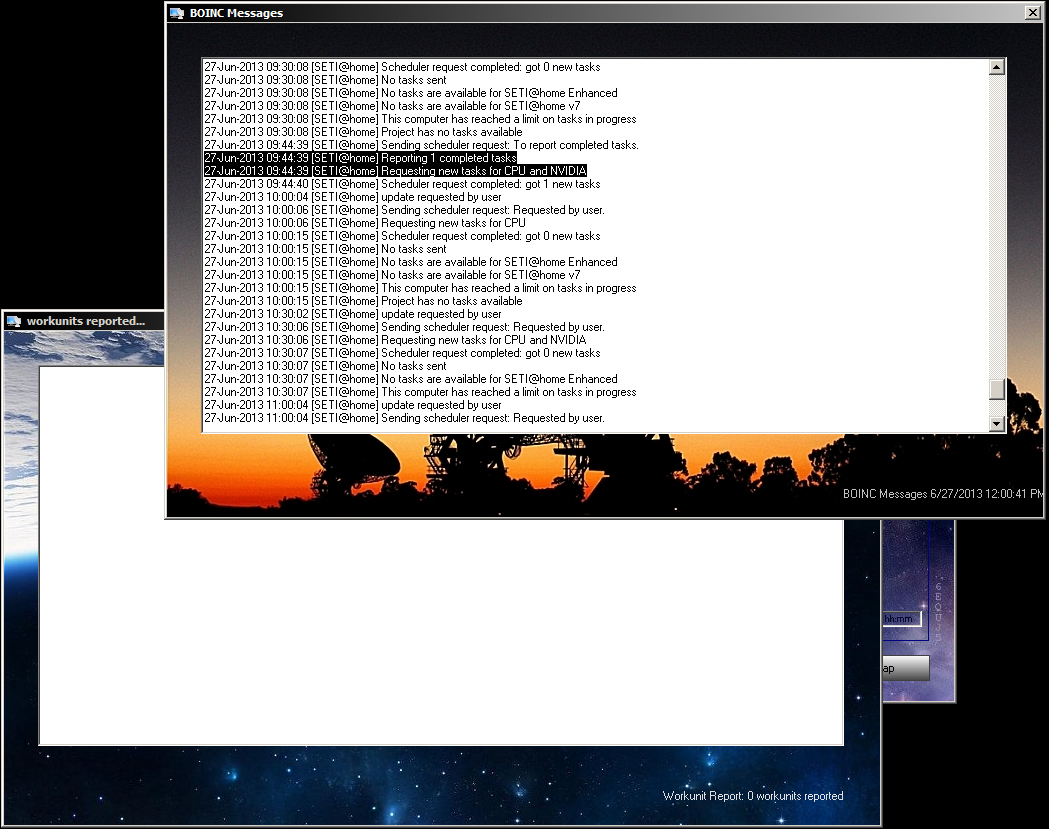Select 09:44:40 line 'got 1 new tasks'
This screenshot has width=1049, height=829.
click(402, 184)
